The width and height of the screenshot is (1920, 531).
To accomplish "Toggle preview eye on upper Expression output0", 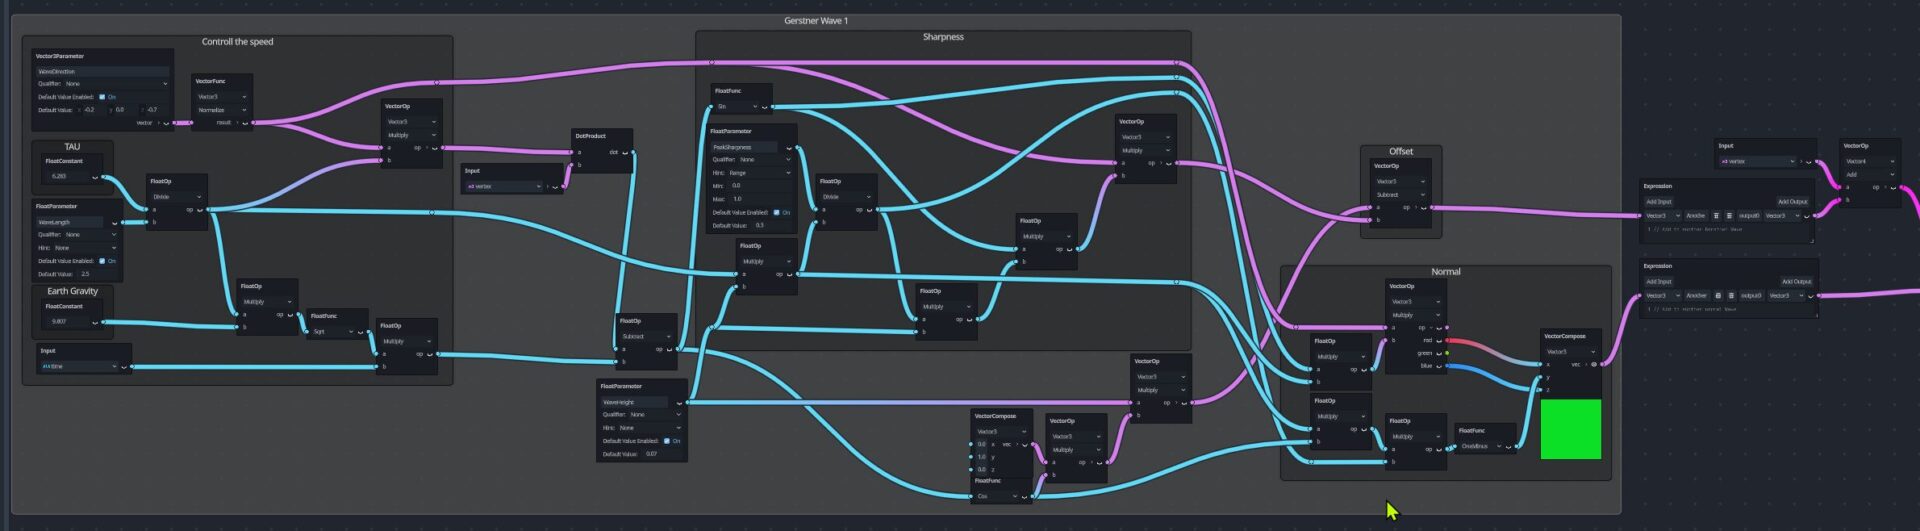I will click(x=1807, y=216).
